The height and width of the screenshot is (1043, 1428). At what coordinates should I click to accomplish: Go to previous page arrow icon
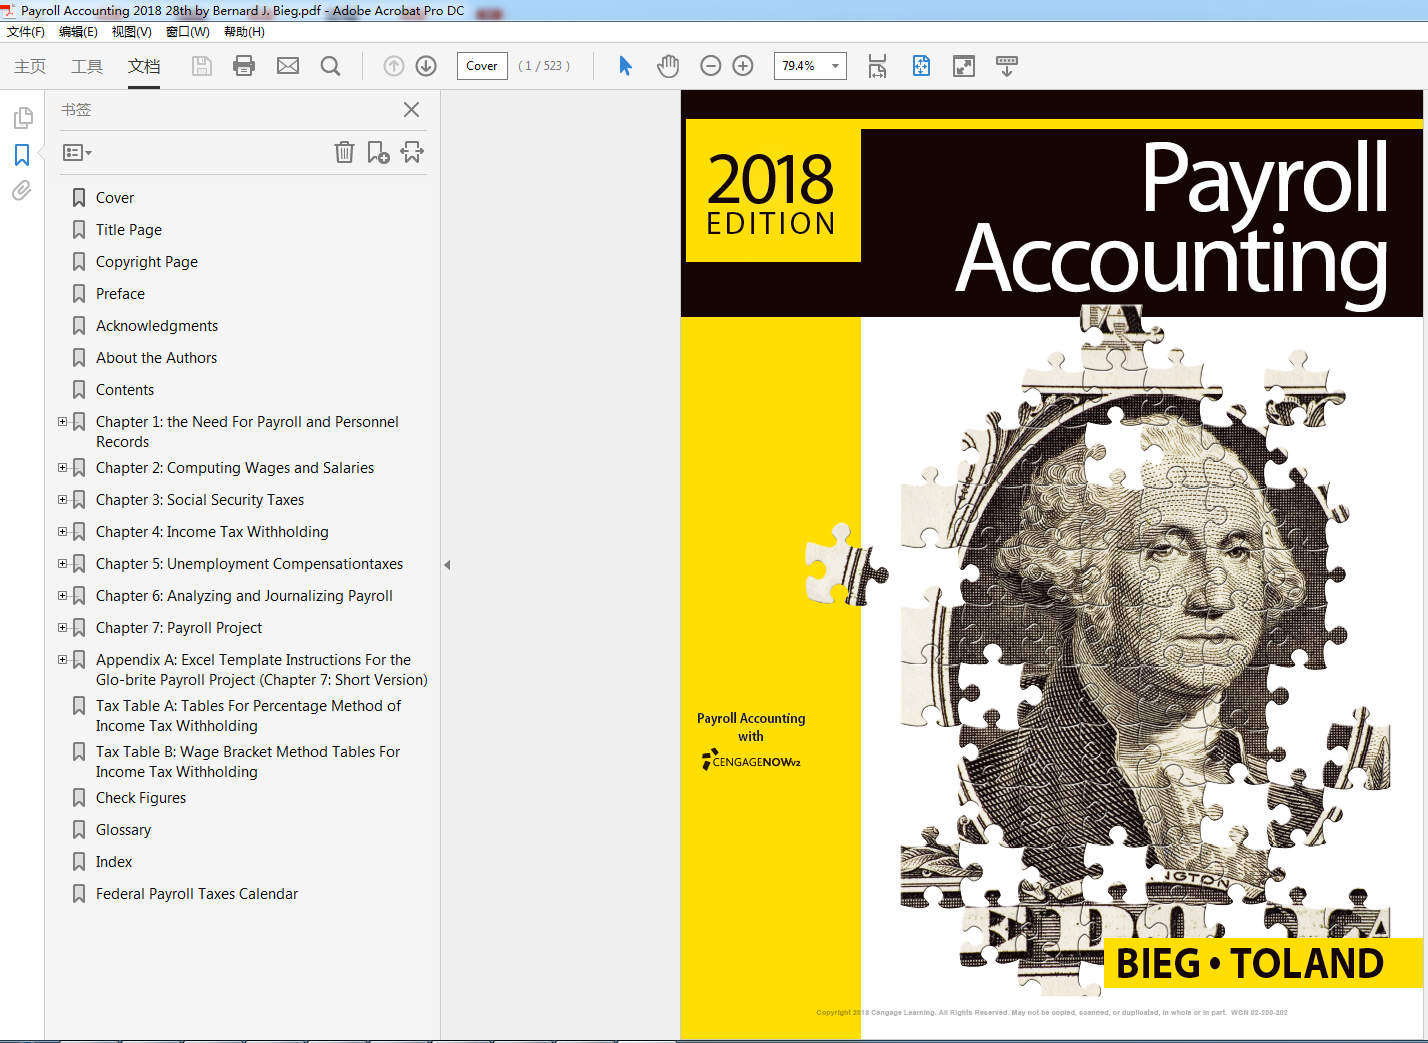coord(394,66)
